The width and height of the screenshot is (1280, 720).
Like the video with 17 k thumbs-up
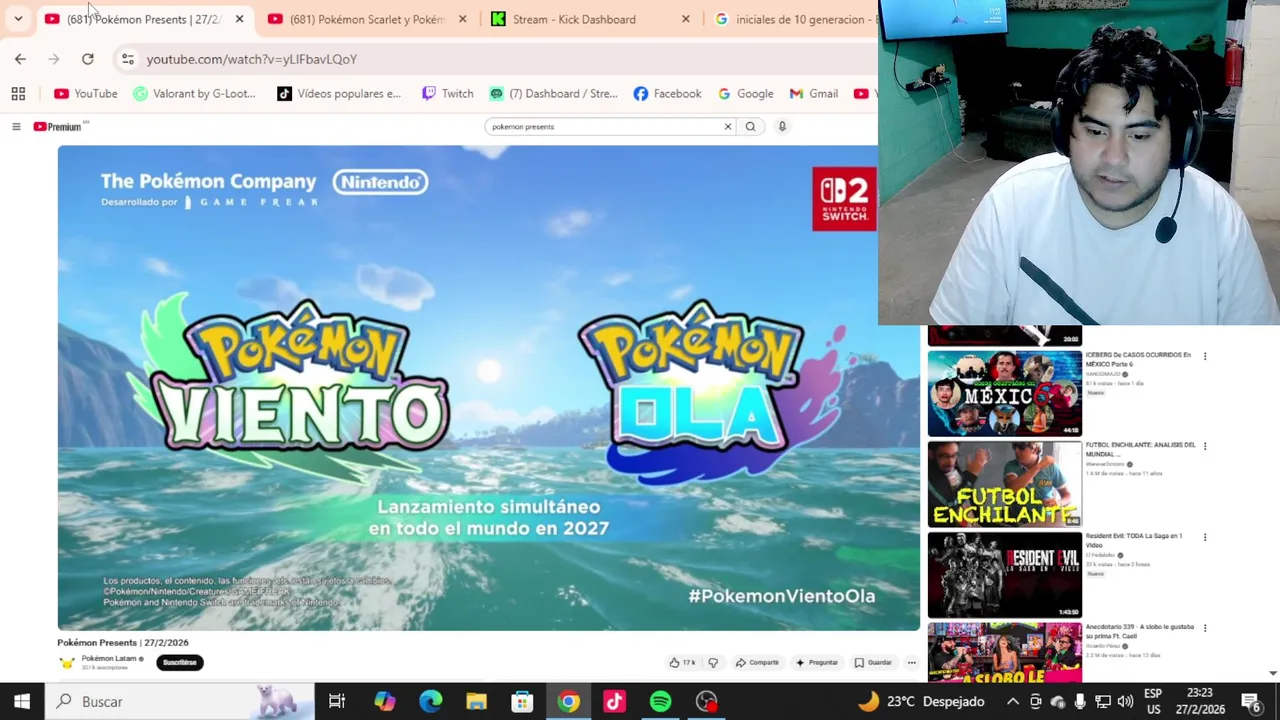(x=682, y=662)
